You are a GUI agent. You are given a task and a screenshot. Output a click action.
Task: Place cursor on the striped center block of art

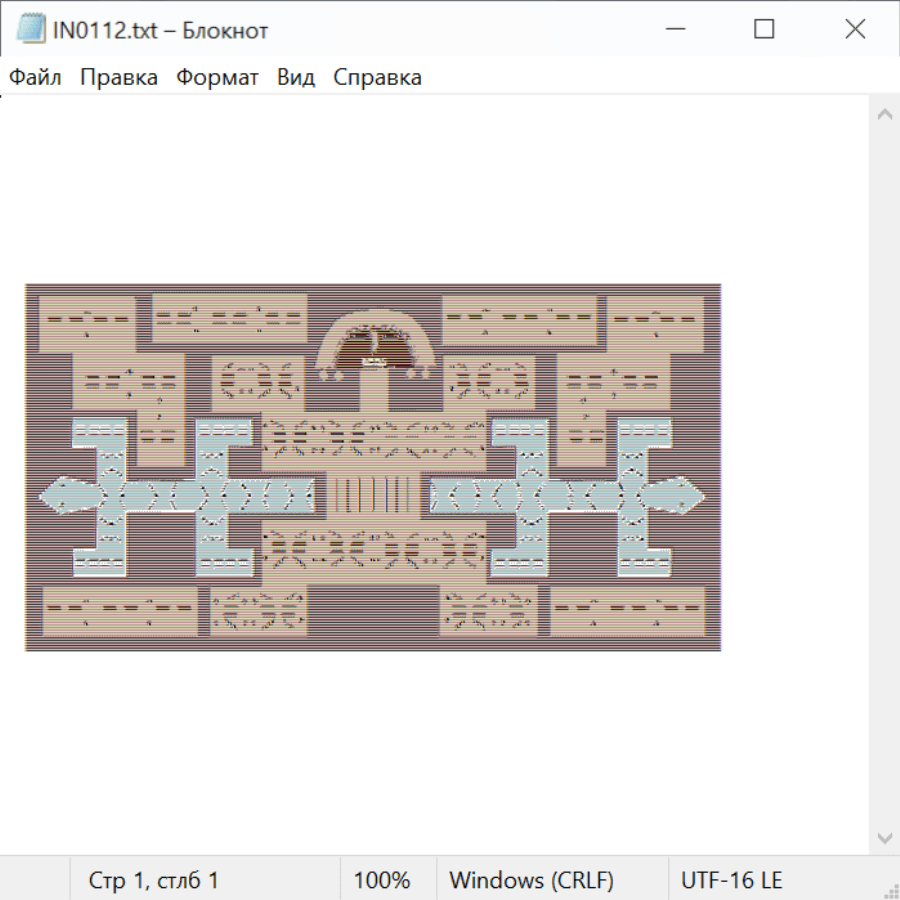coord(373,495)
